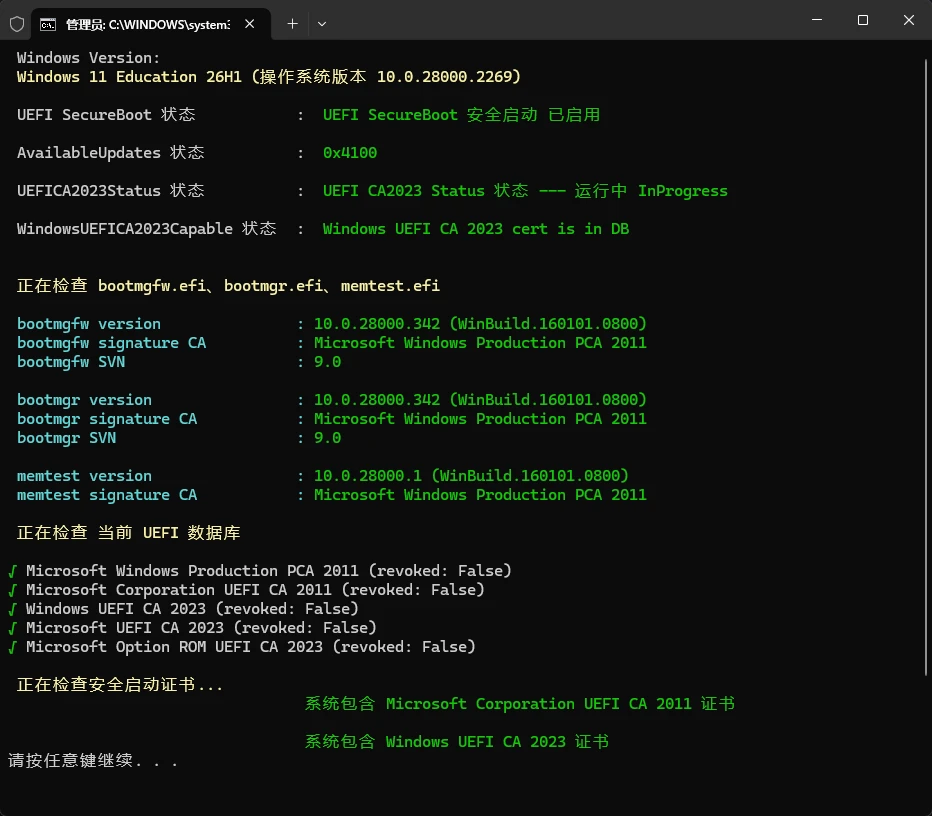
Task: Click the value '0x4100'
Action: click(x=350, y=153)
